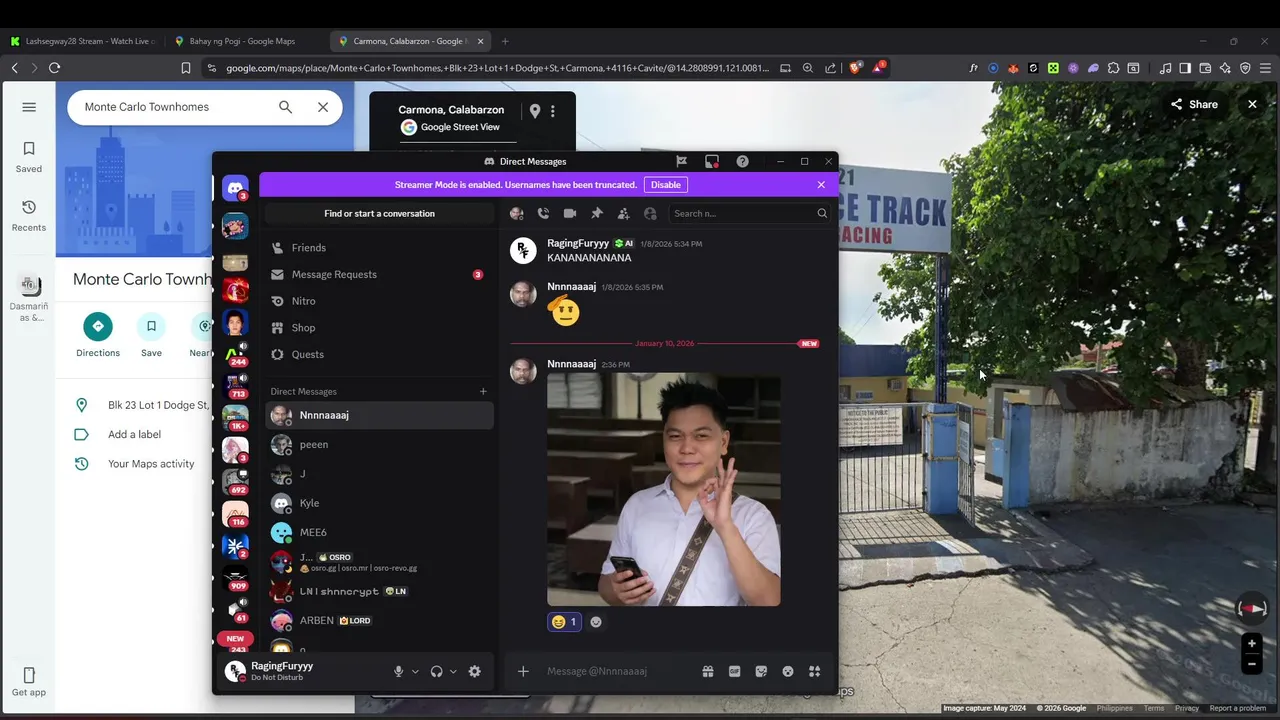This screenshot has width=1280, height=720.
Task: Click Discord search messages box
Action: pos(750,213)
